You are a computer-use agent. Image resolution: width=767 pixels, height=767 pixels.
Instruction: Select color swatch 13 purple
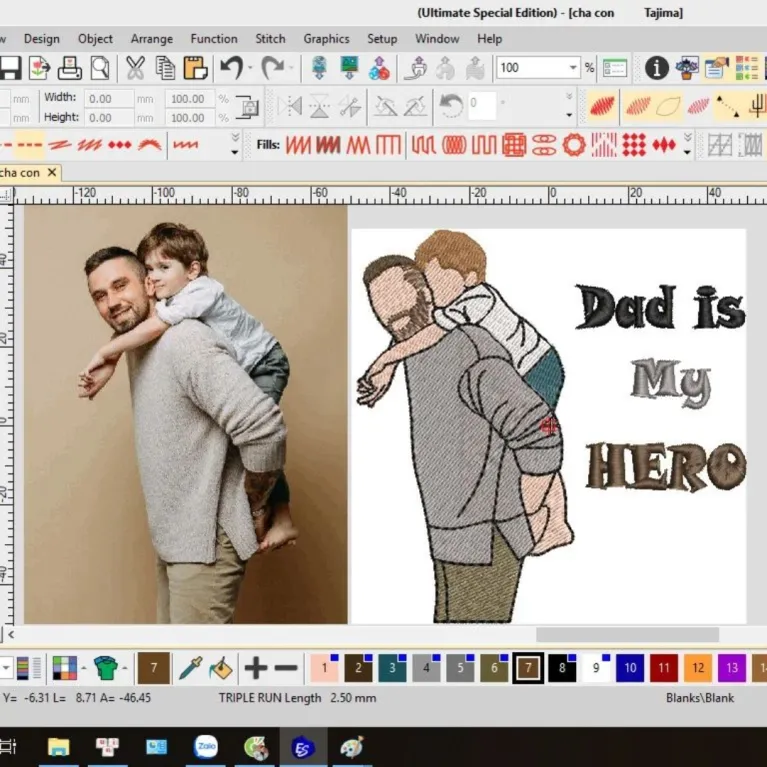pyautogui.click(x=732, y=668)
